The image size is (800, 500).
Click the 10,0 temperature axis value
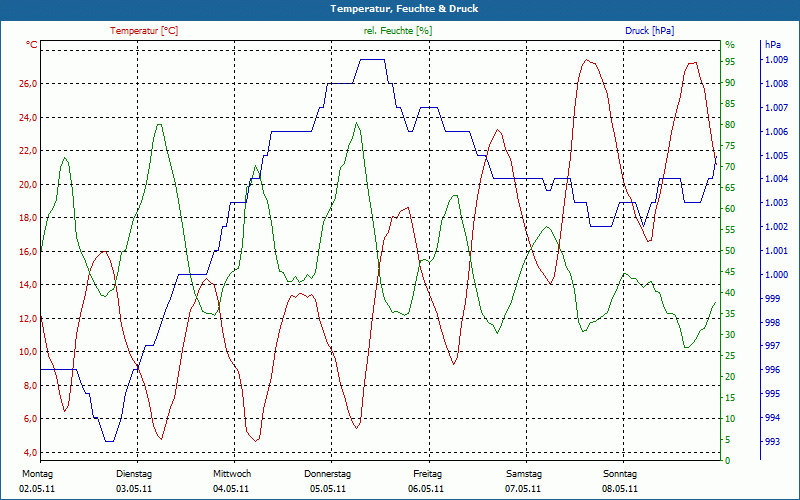[x=28, y=352]
